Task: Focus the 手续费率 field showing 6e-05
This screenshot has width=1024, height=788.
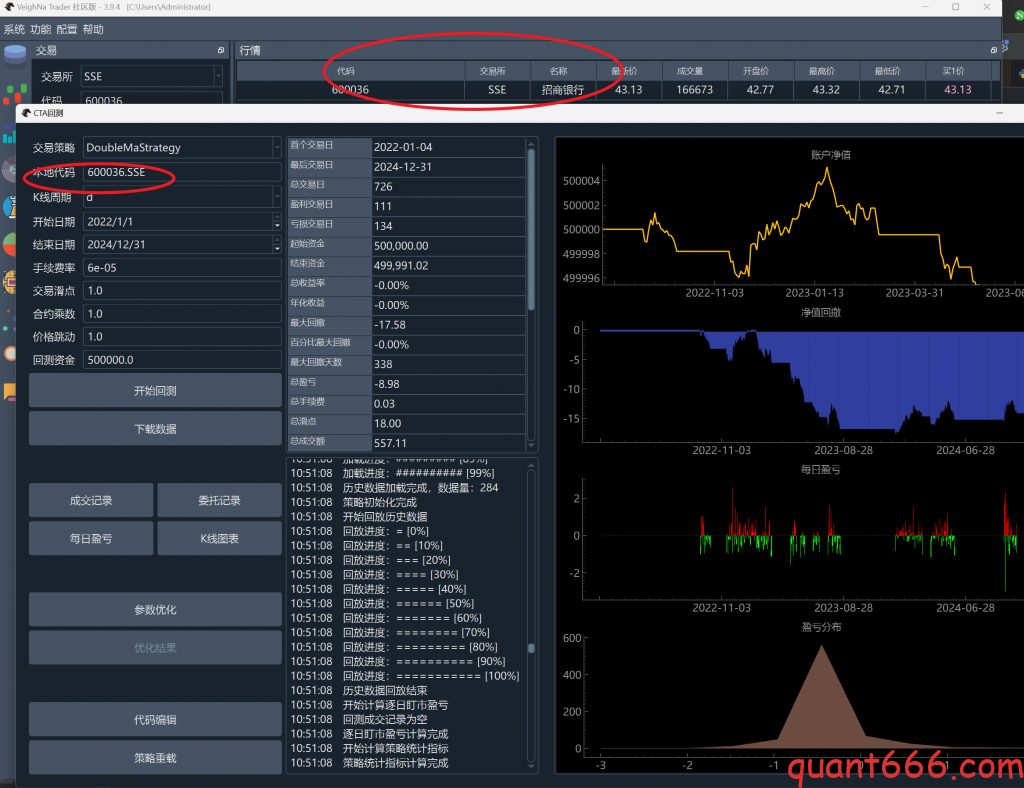Action: (182, 268)
